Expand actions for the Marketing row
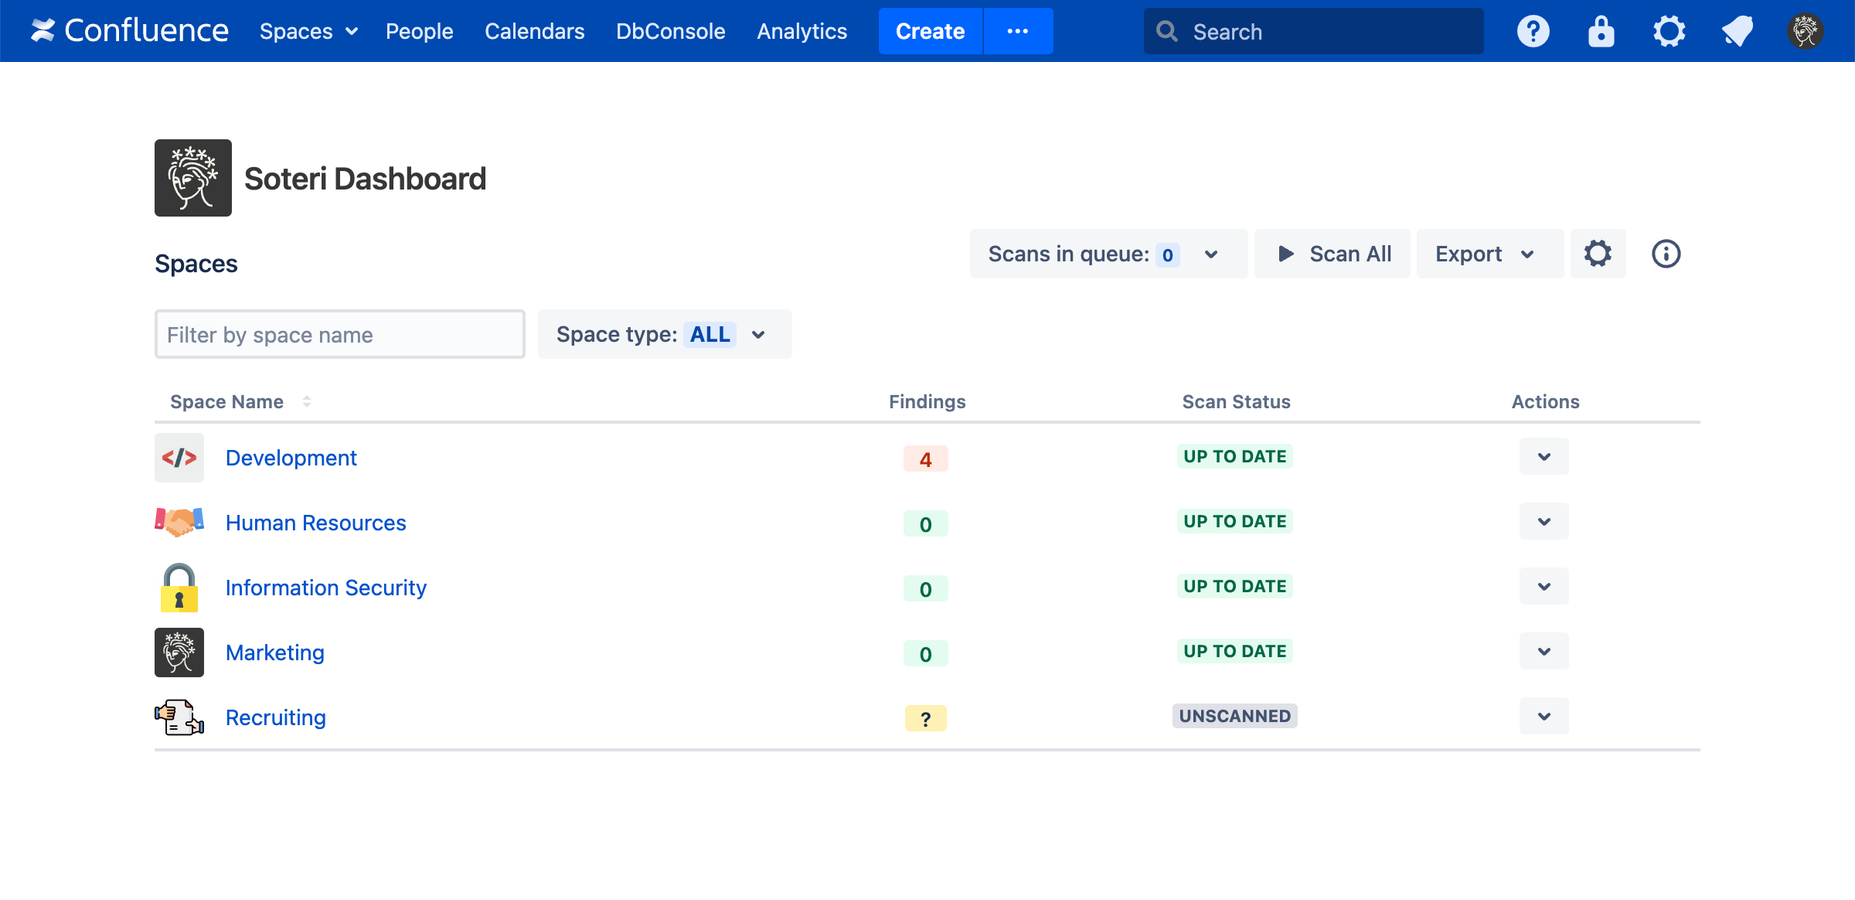 click(1544, 652)
